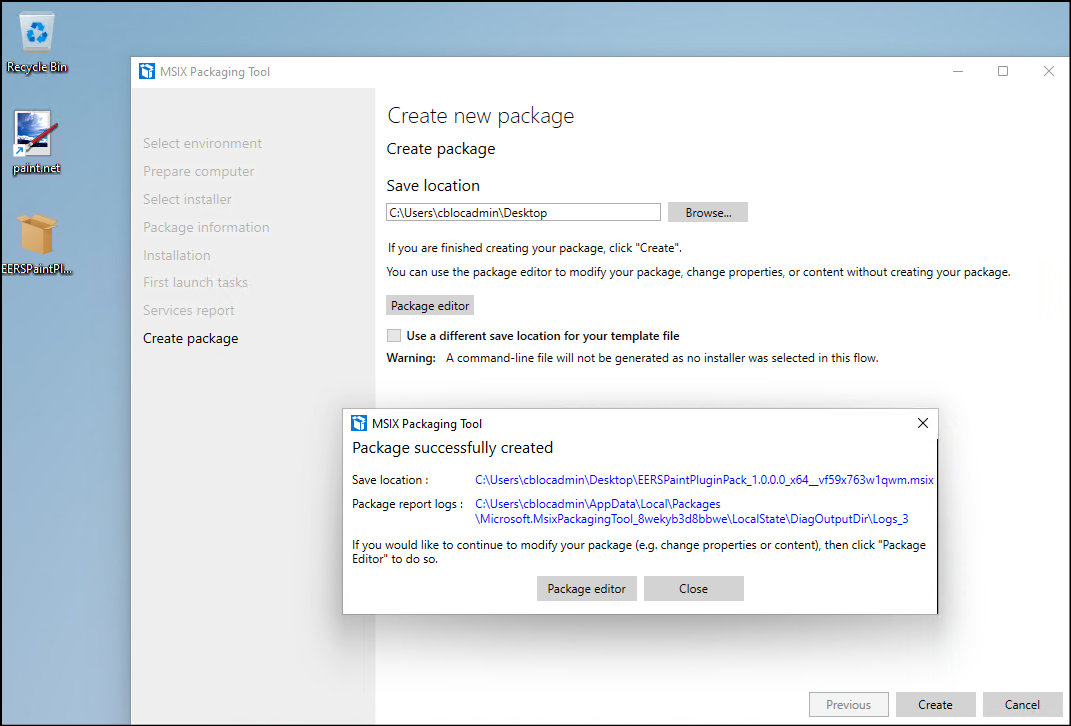Open the Package report logs path link
The width and height of the screenshot is (1071, 726).
coord(690,511)
